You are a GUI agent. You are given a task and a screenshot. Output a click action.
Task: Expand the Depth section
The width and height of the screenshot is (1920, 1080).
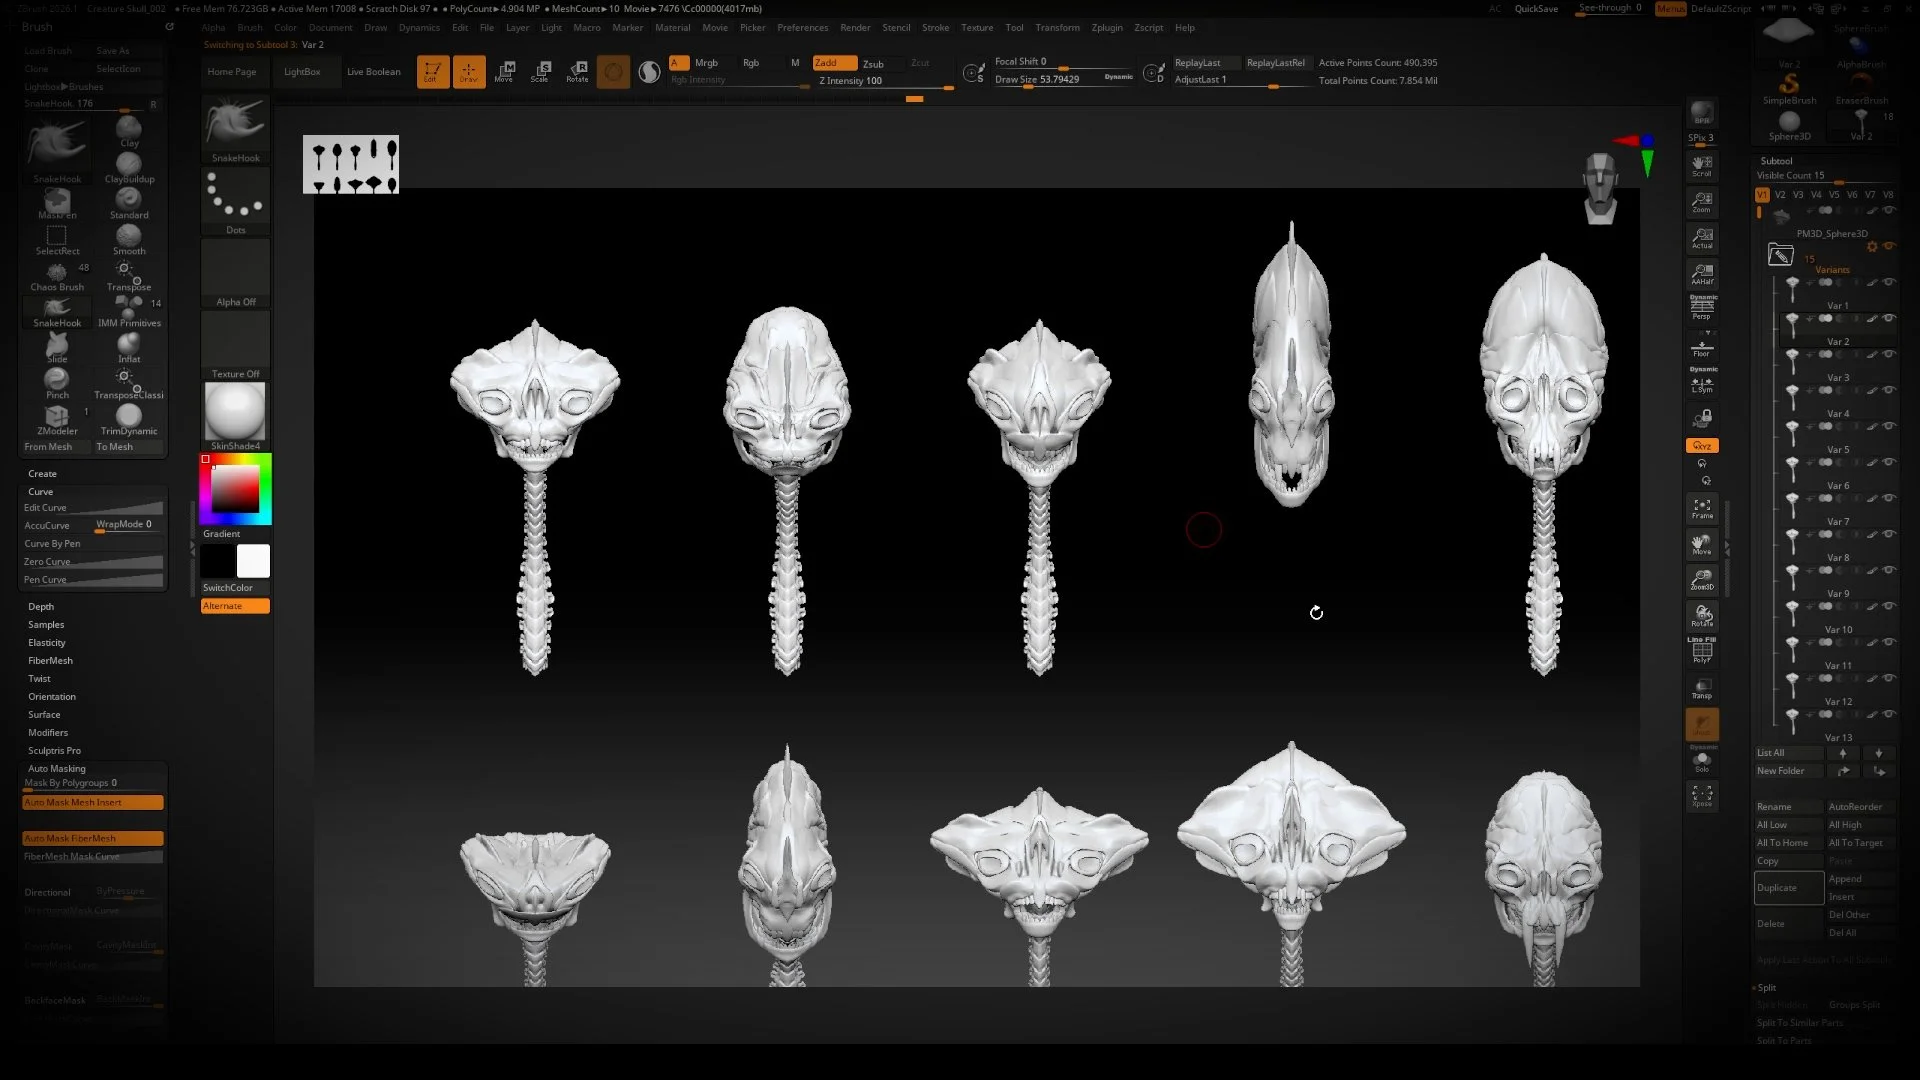(x=41, y=606)
